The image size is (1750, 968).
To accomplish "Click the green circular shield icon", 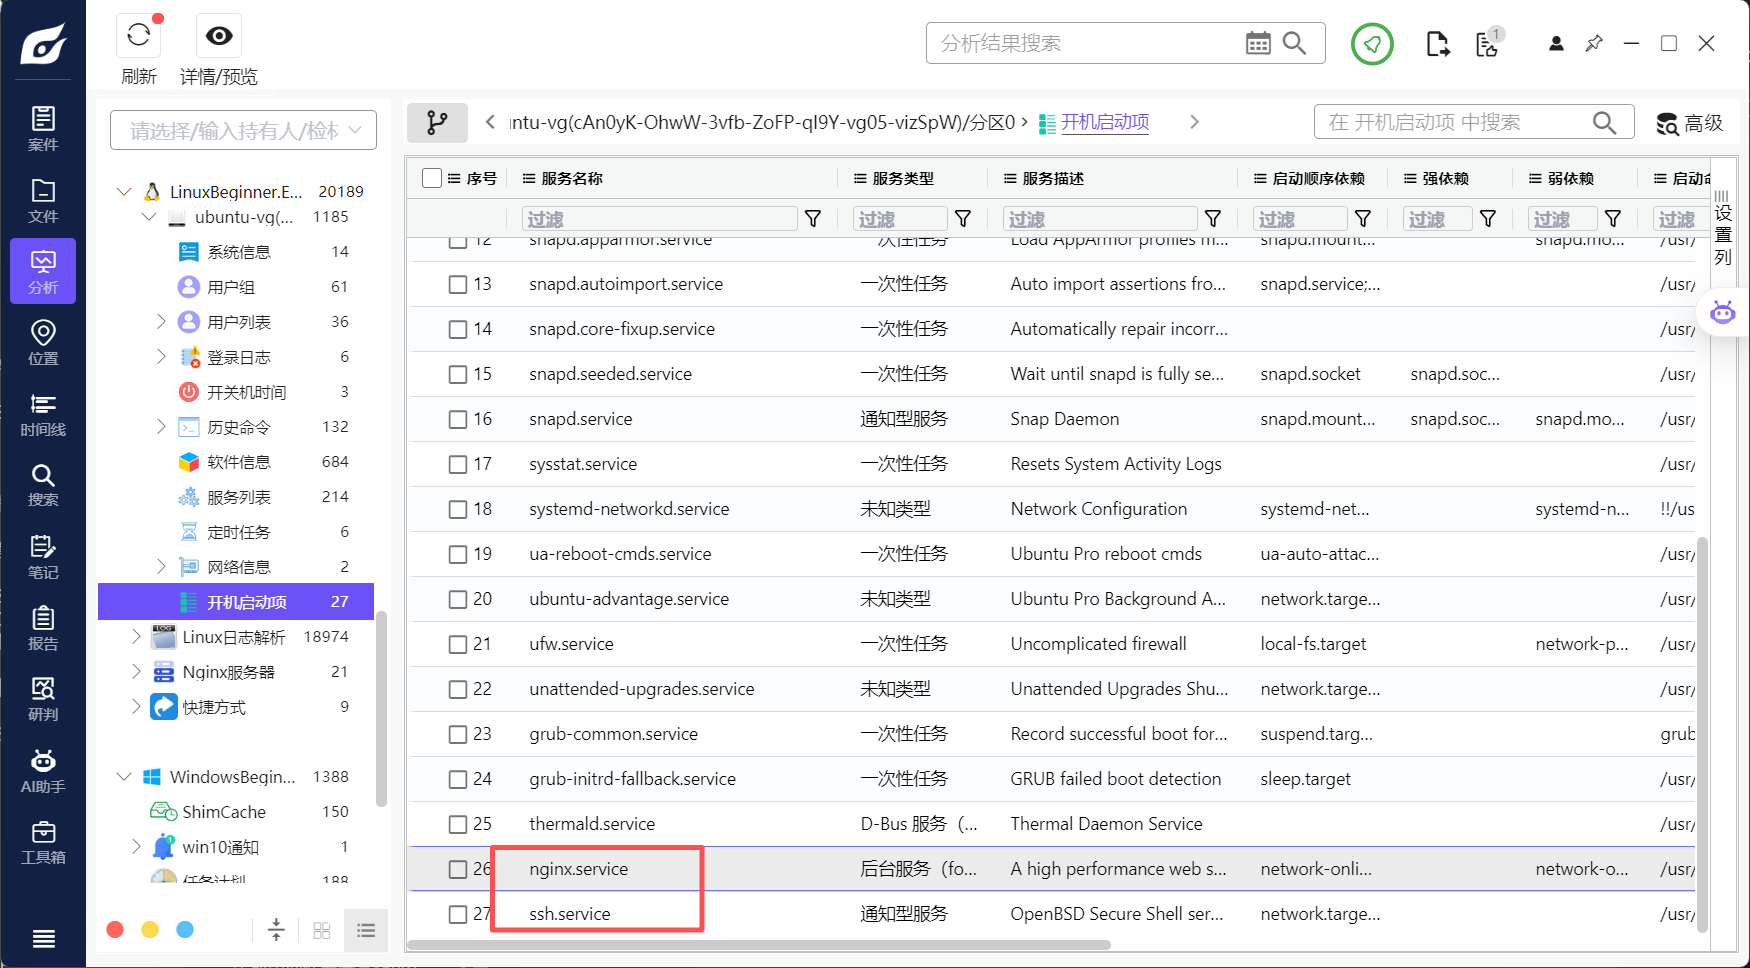I will click(1372, 44).
